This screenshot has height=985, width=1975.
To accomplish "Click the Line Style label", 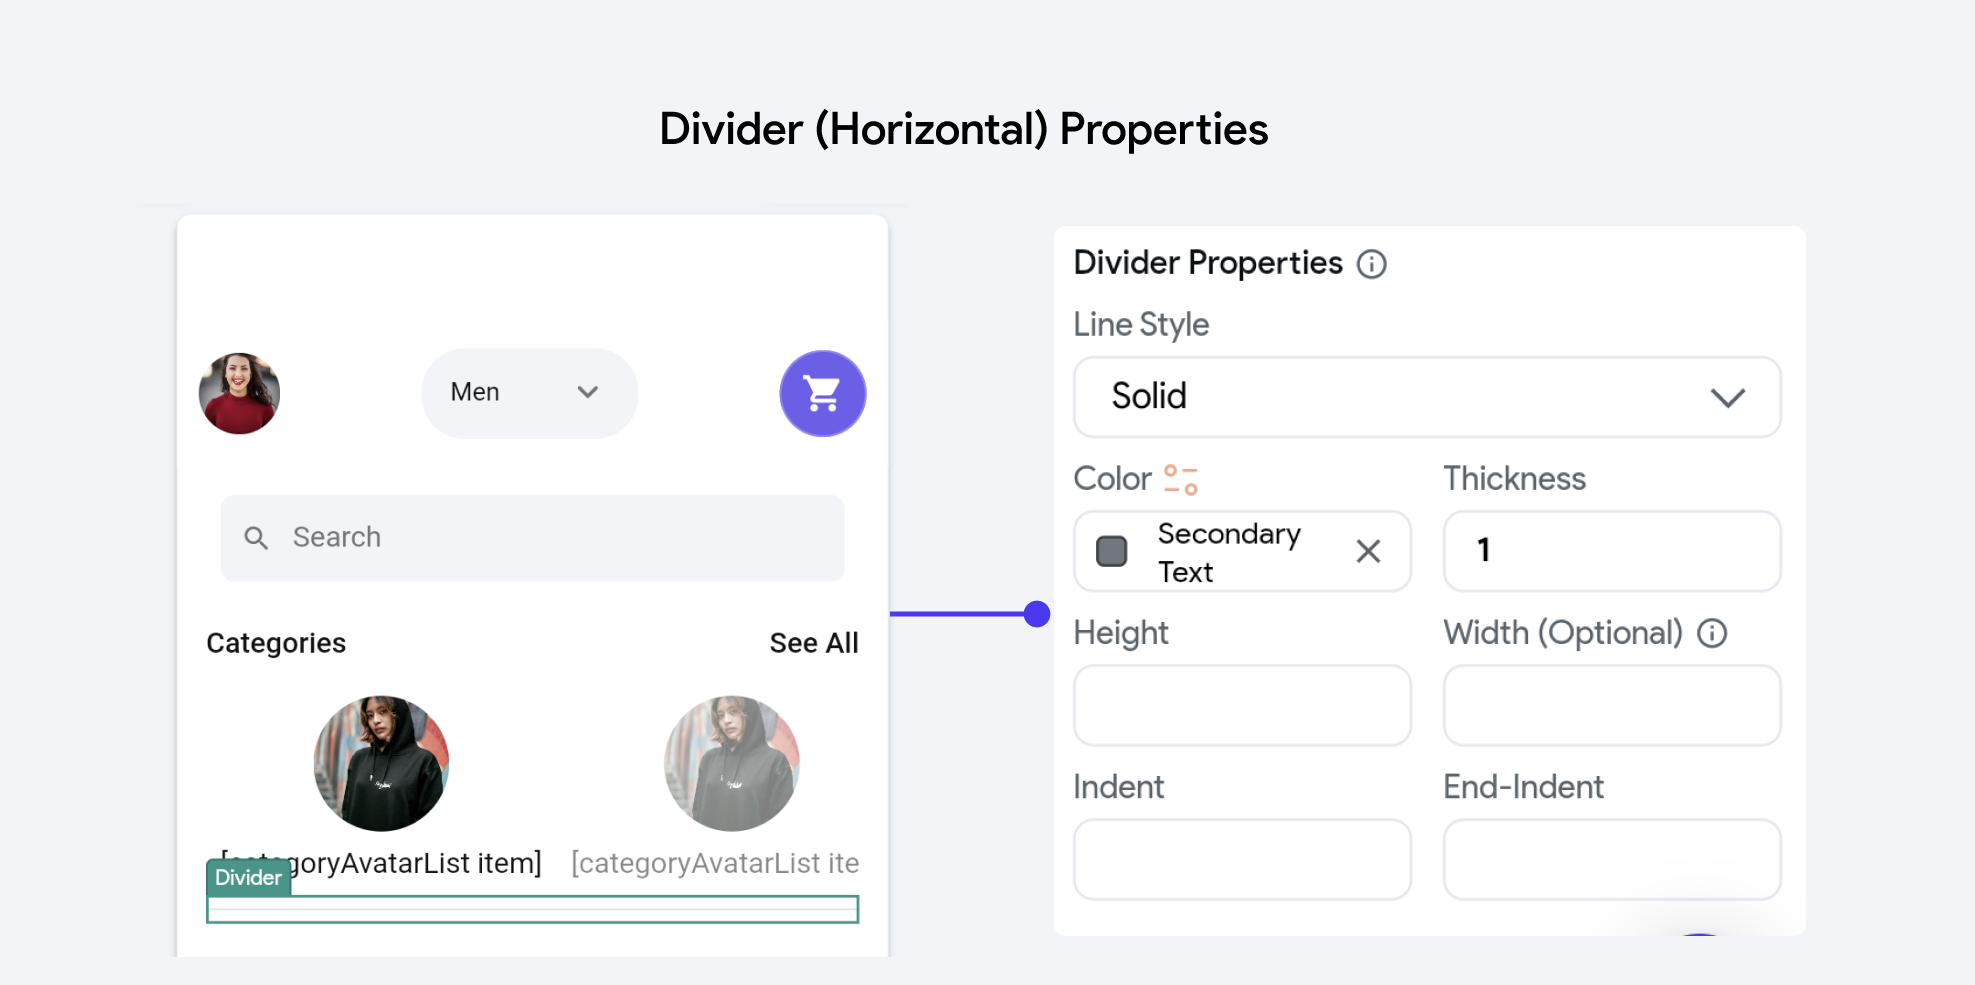I will (1141, 325).
